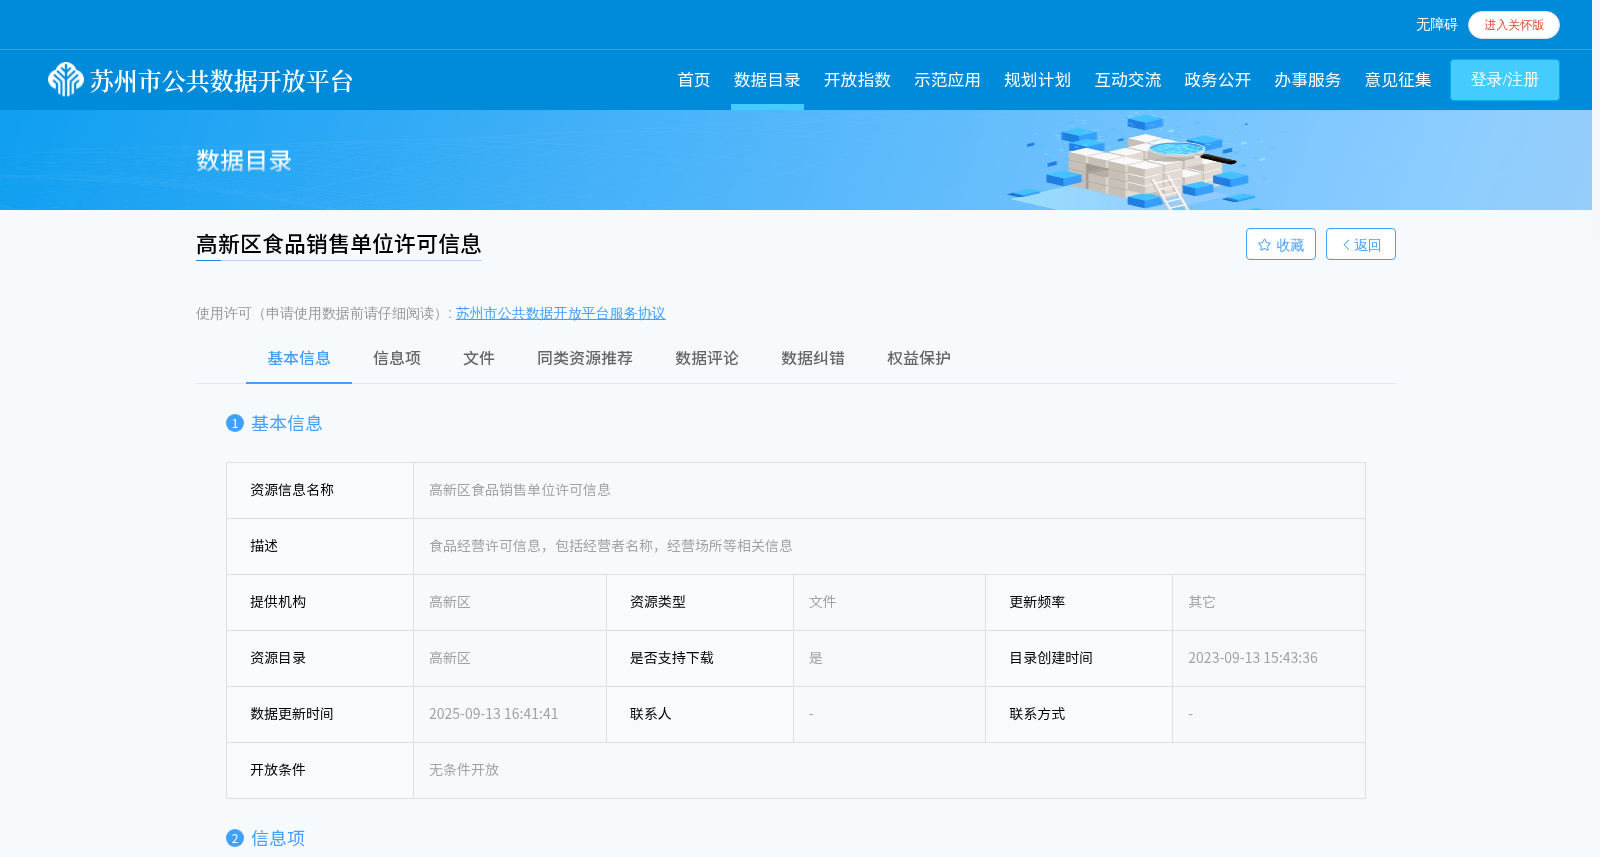Open 数据目录 in the navigation bar
Viewport: 1600px width, 857px height.
(x=767, y=80)
